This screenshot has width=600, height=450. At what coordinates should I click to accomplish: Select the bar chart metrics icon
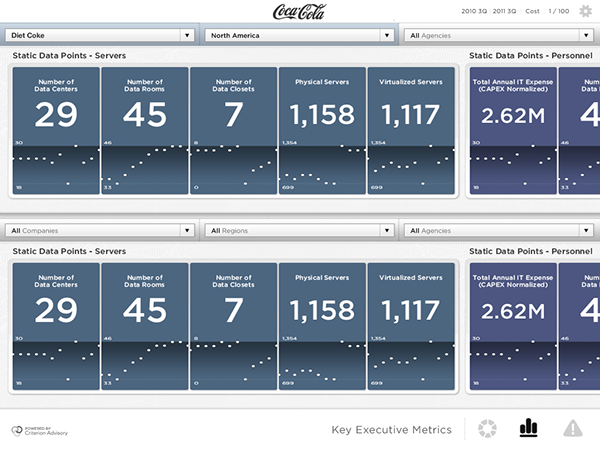point(528,427)
